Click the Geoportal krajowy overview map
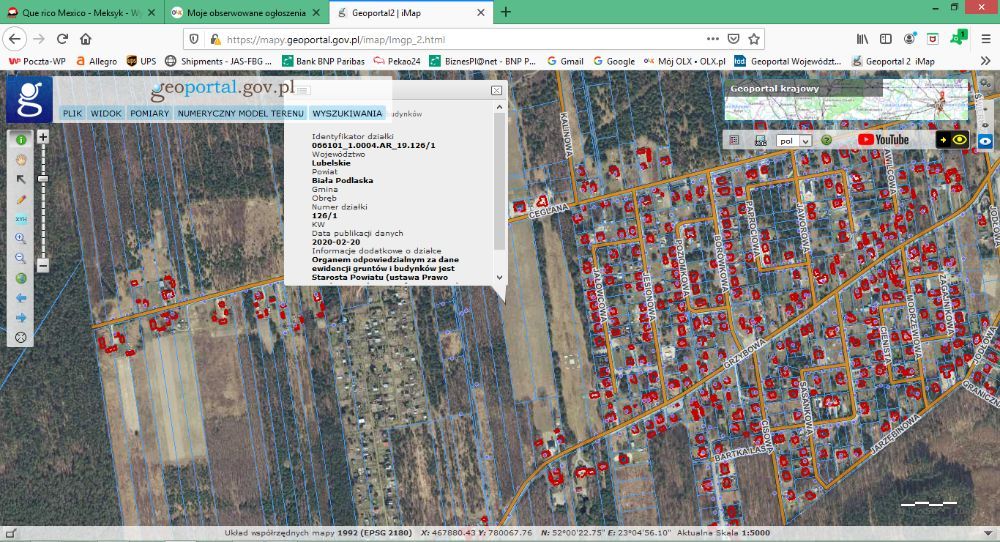The width and height of the screenshot is (1000, 542). [847, 99]
